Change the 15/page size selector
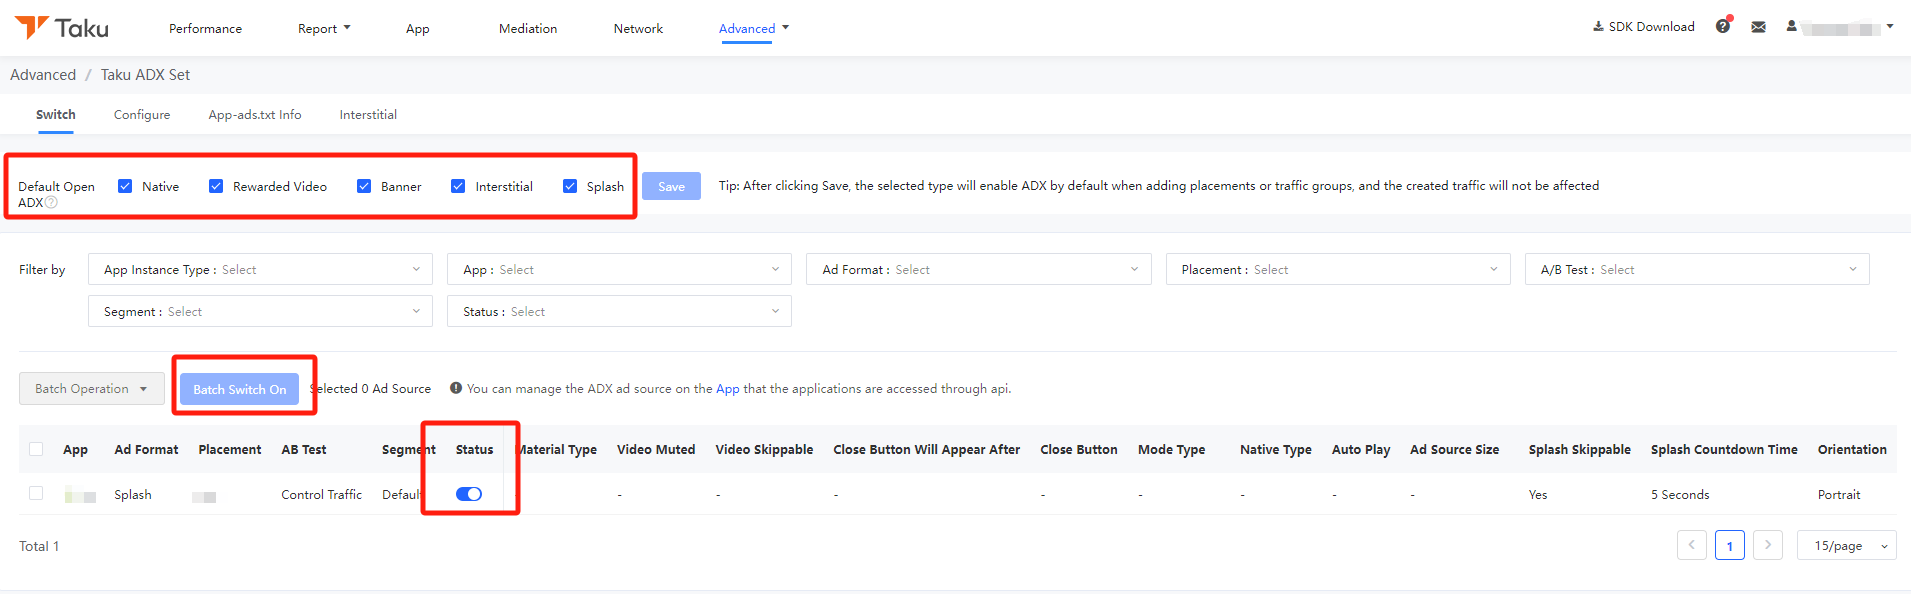1911x594 pixels. 1846,546
